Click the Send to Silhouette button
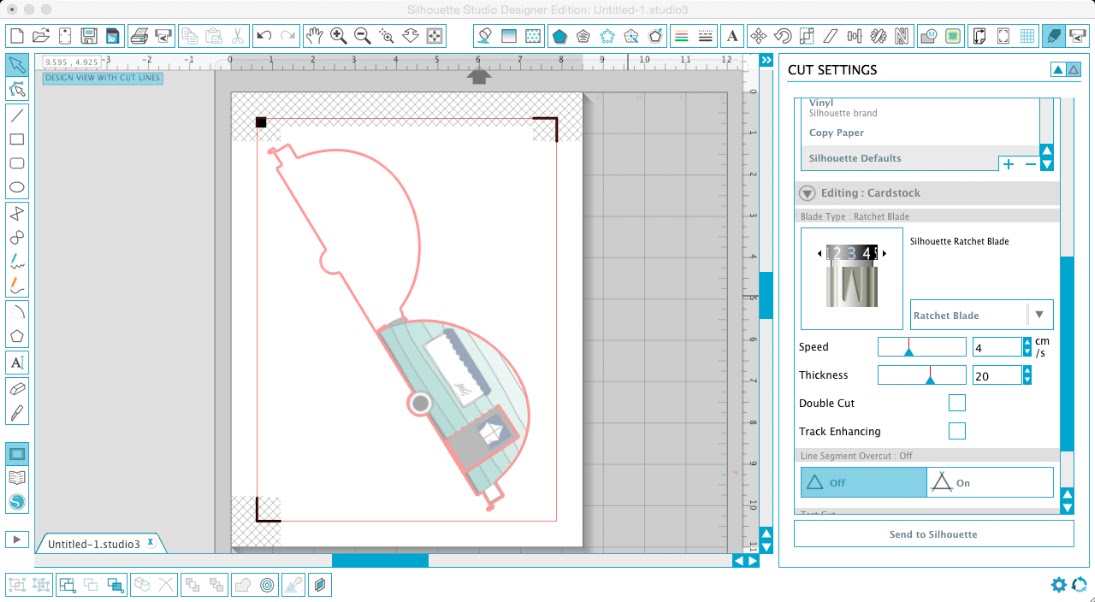Image resolution: width=1095 pixels, height=602 pixels. 932,534
